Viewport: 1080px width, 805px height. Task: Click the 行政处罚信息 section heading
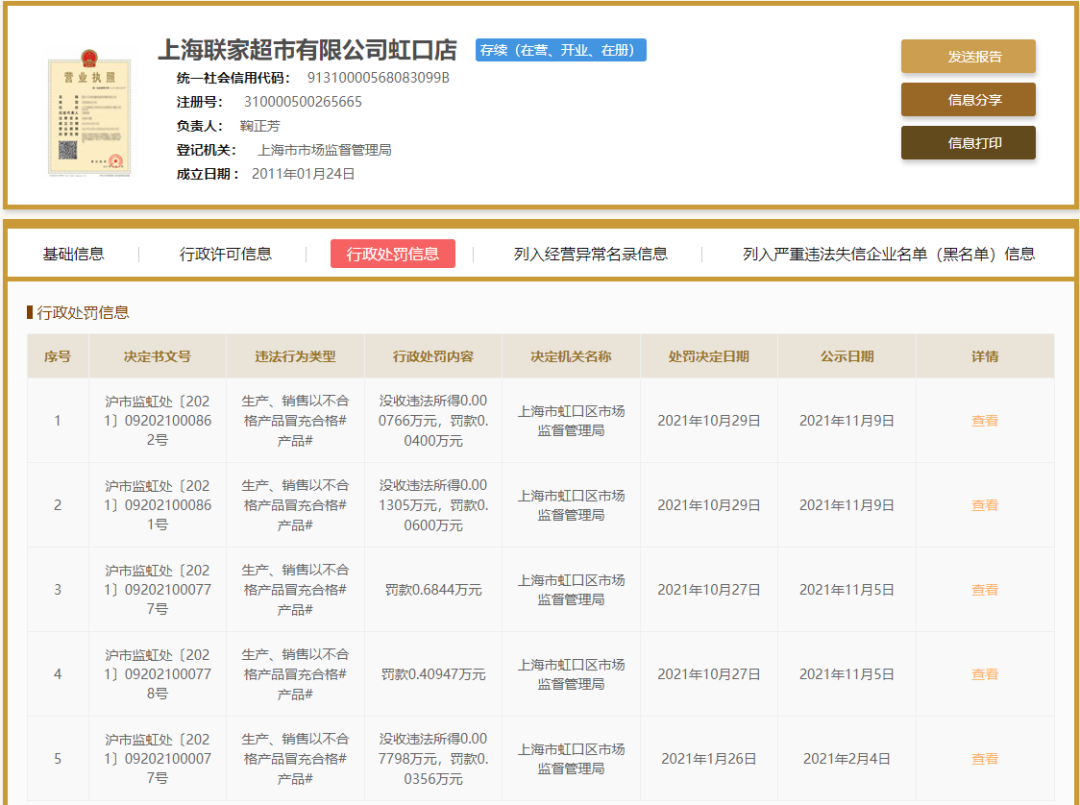(83, 313)
